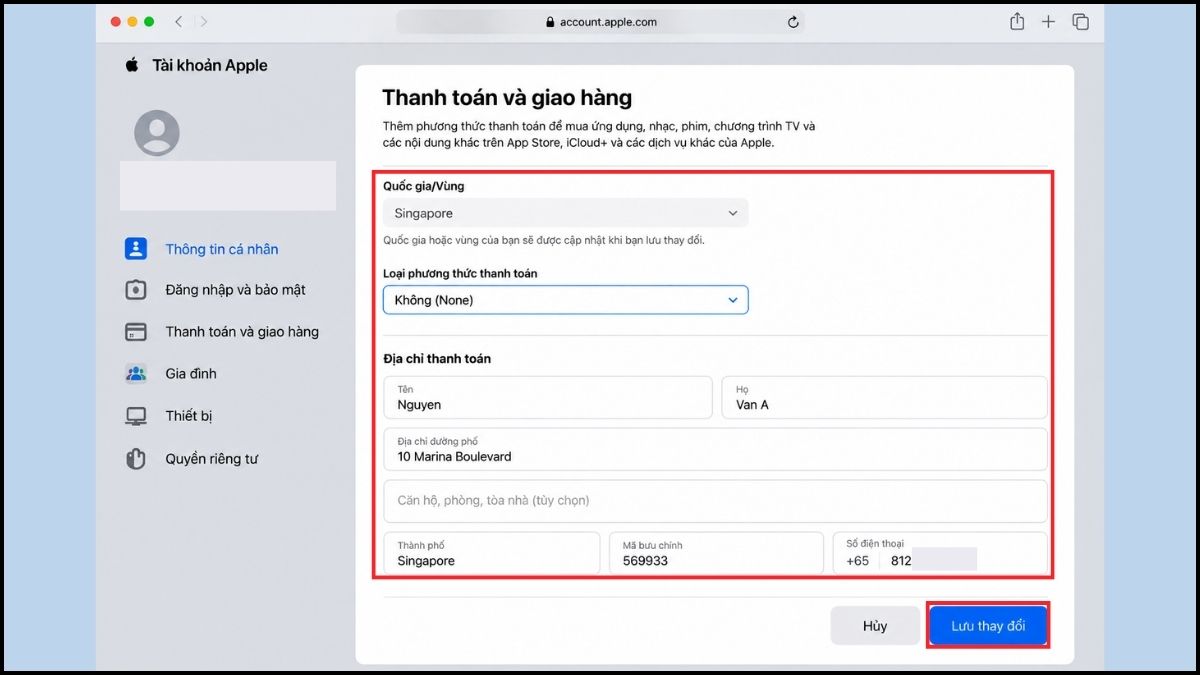Click the Đăng nhập và bảo mật shield icon
This screenshot has width=1200, height=675.
136,290
